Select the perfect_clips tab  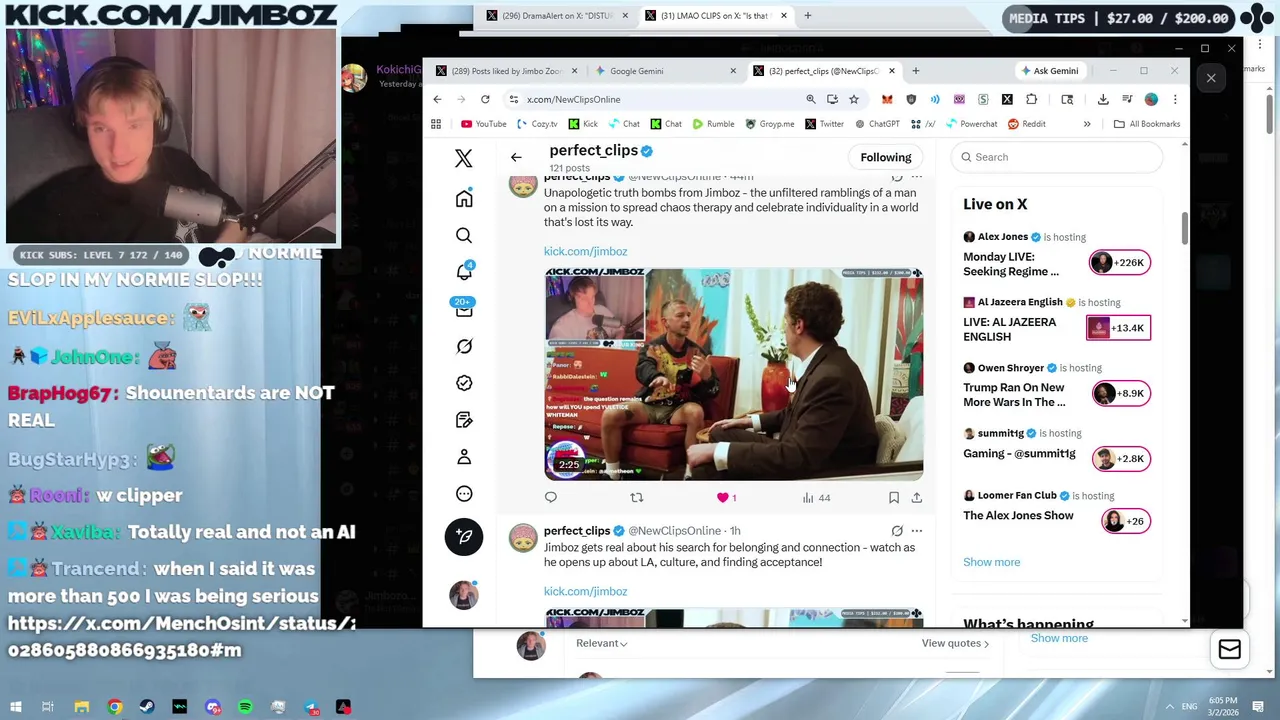825,71
